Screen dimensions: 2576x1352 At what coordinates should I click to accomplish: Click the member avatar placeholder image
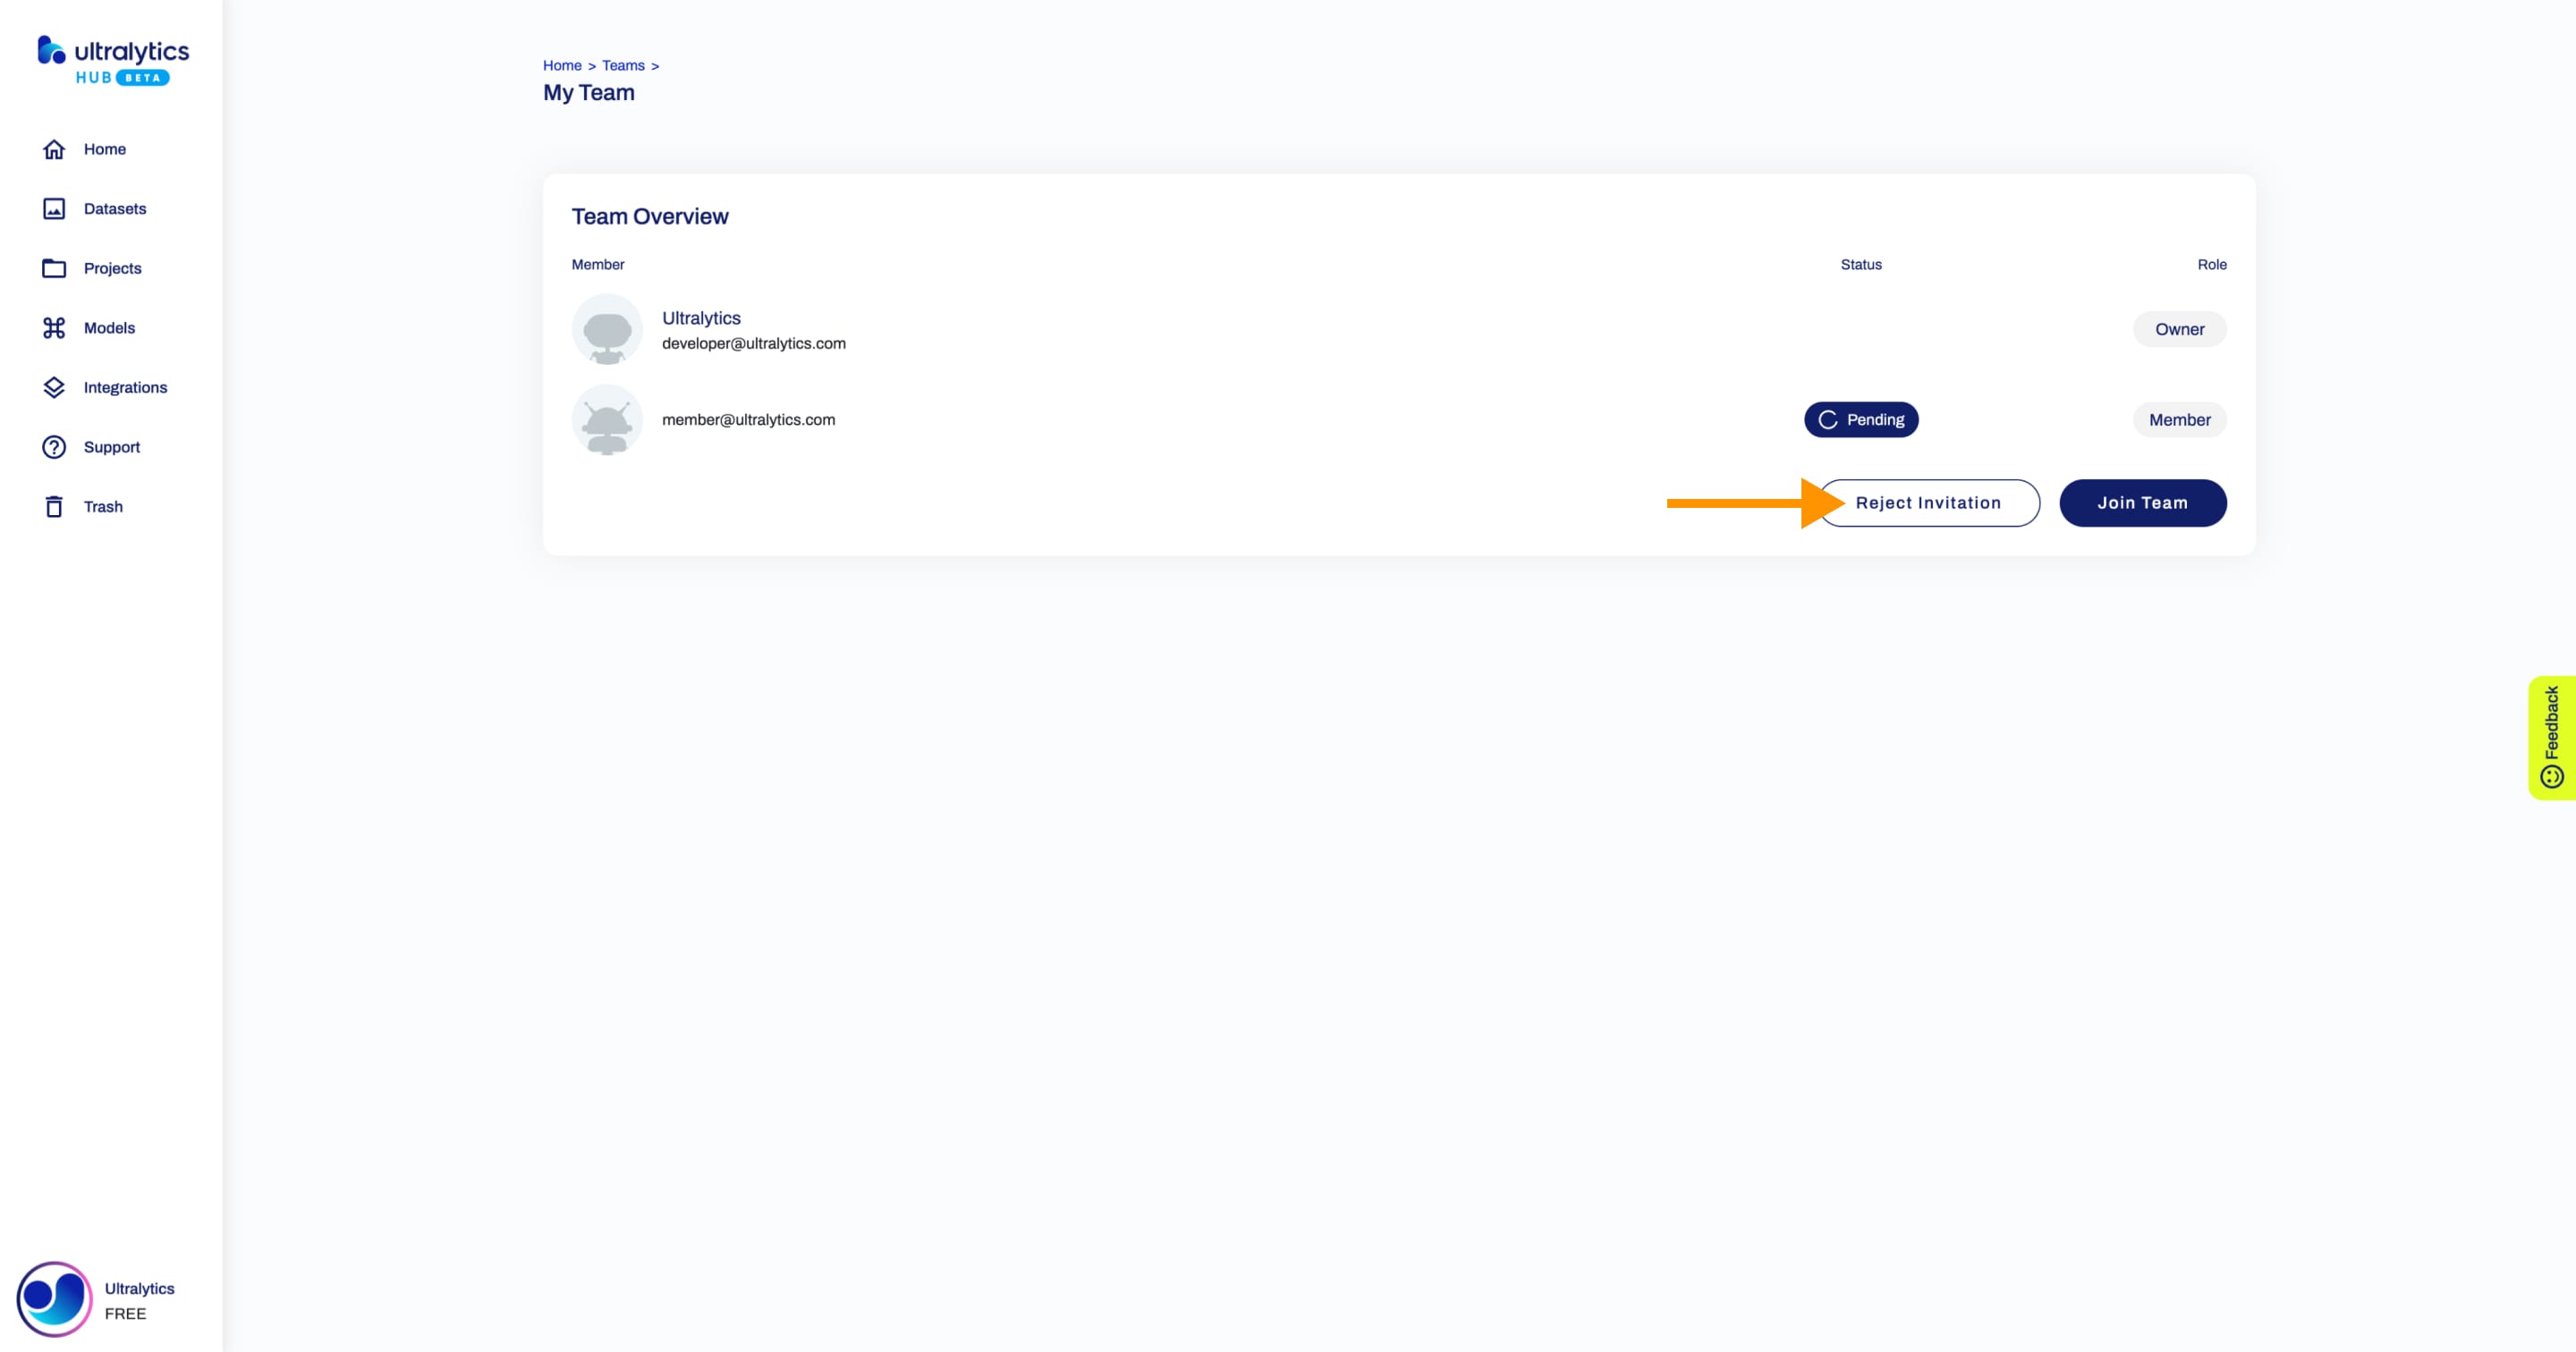tap(606, 418)
